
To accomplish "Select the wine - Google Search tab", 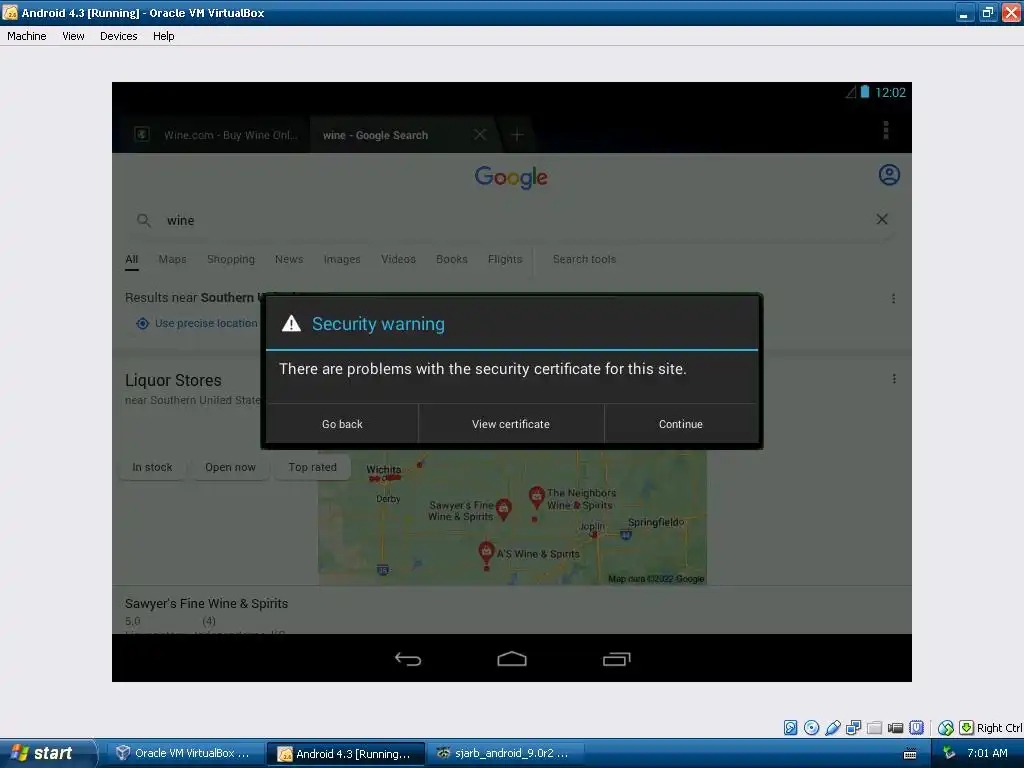I will point(376,135).
